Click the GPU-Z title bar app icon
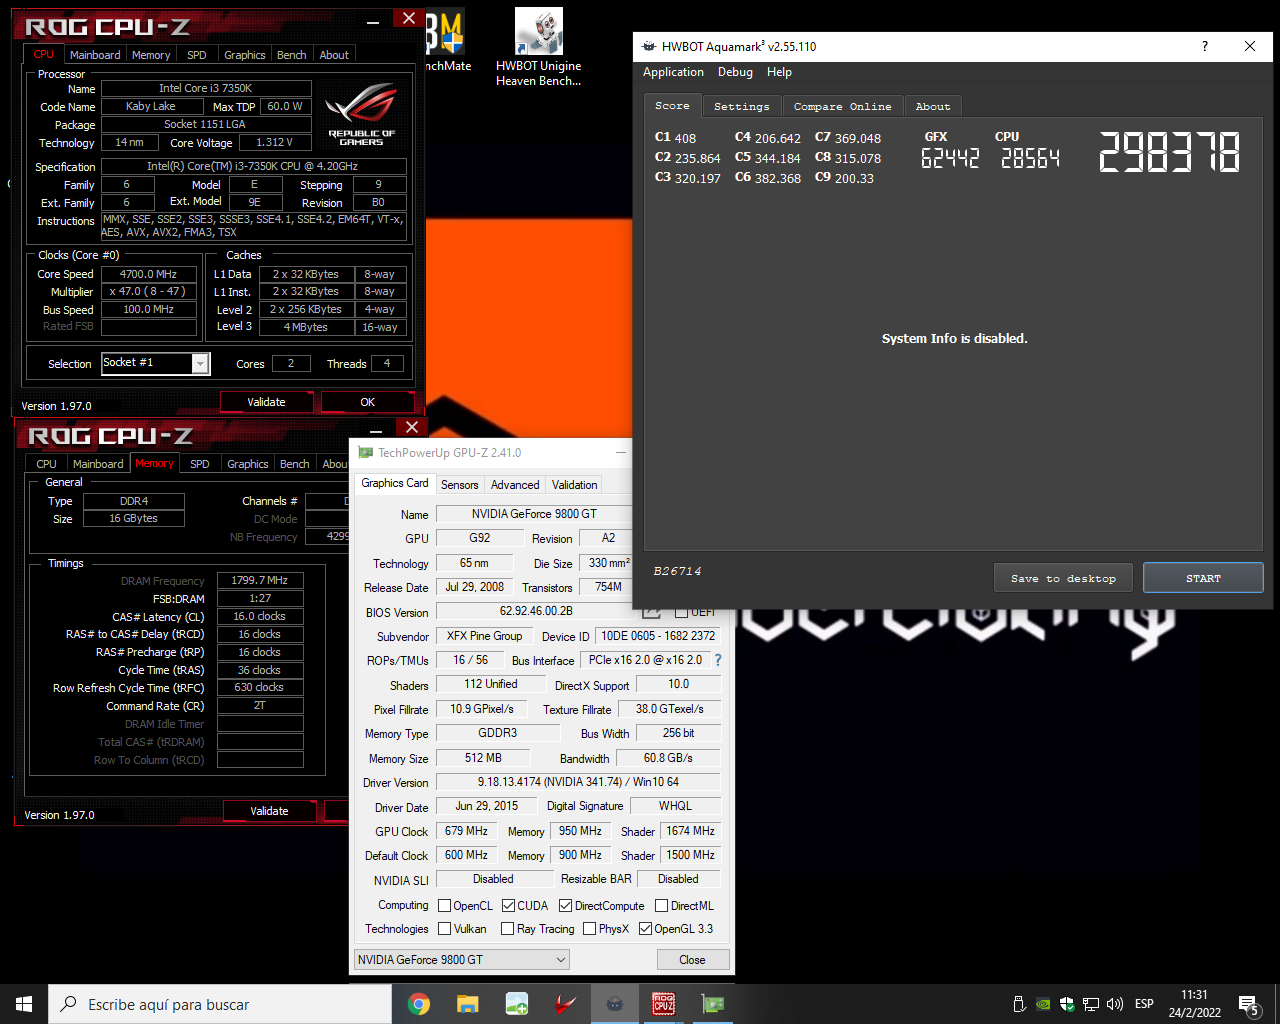 point(366,453)
